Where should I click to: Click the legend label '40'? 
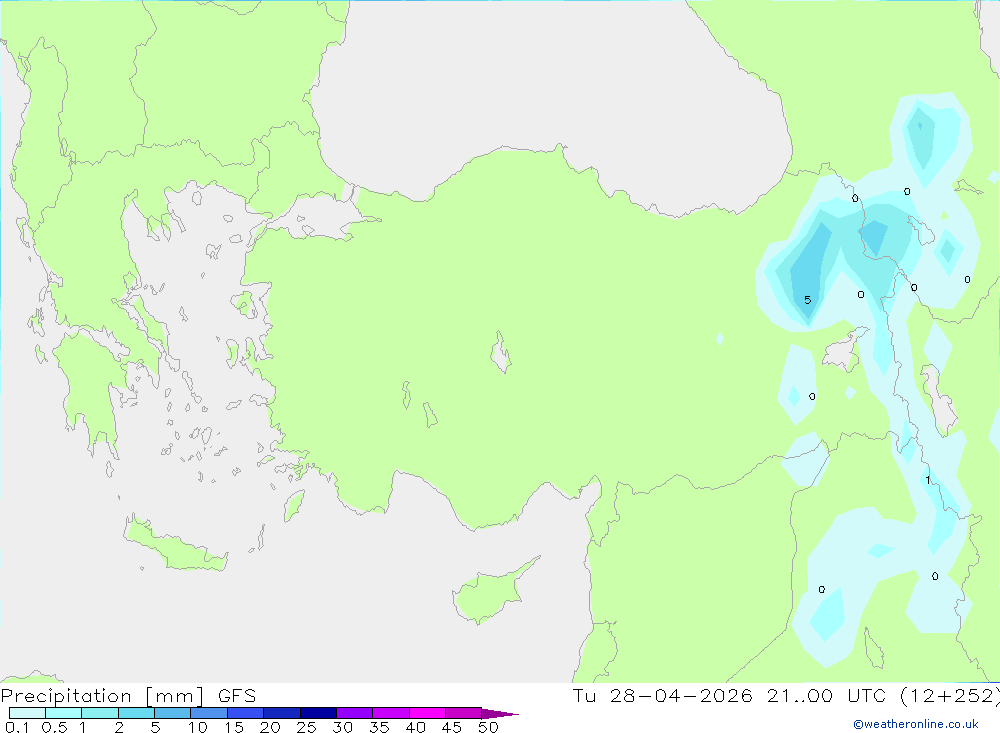[x=415, y=727]
